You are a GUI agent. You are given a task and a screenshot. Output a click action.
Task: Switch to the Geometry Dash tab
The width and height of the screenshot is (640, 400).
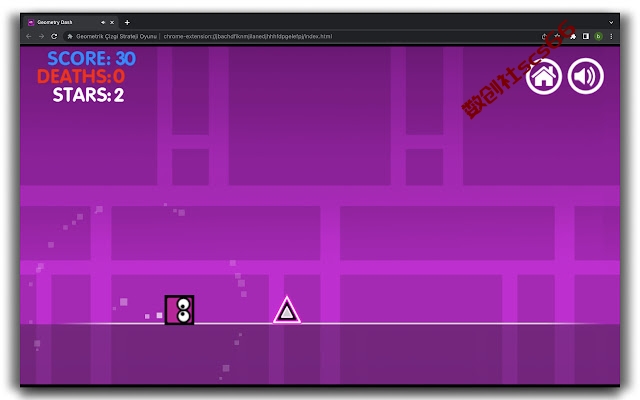(x=70, y=22)
